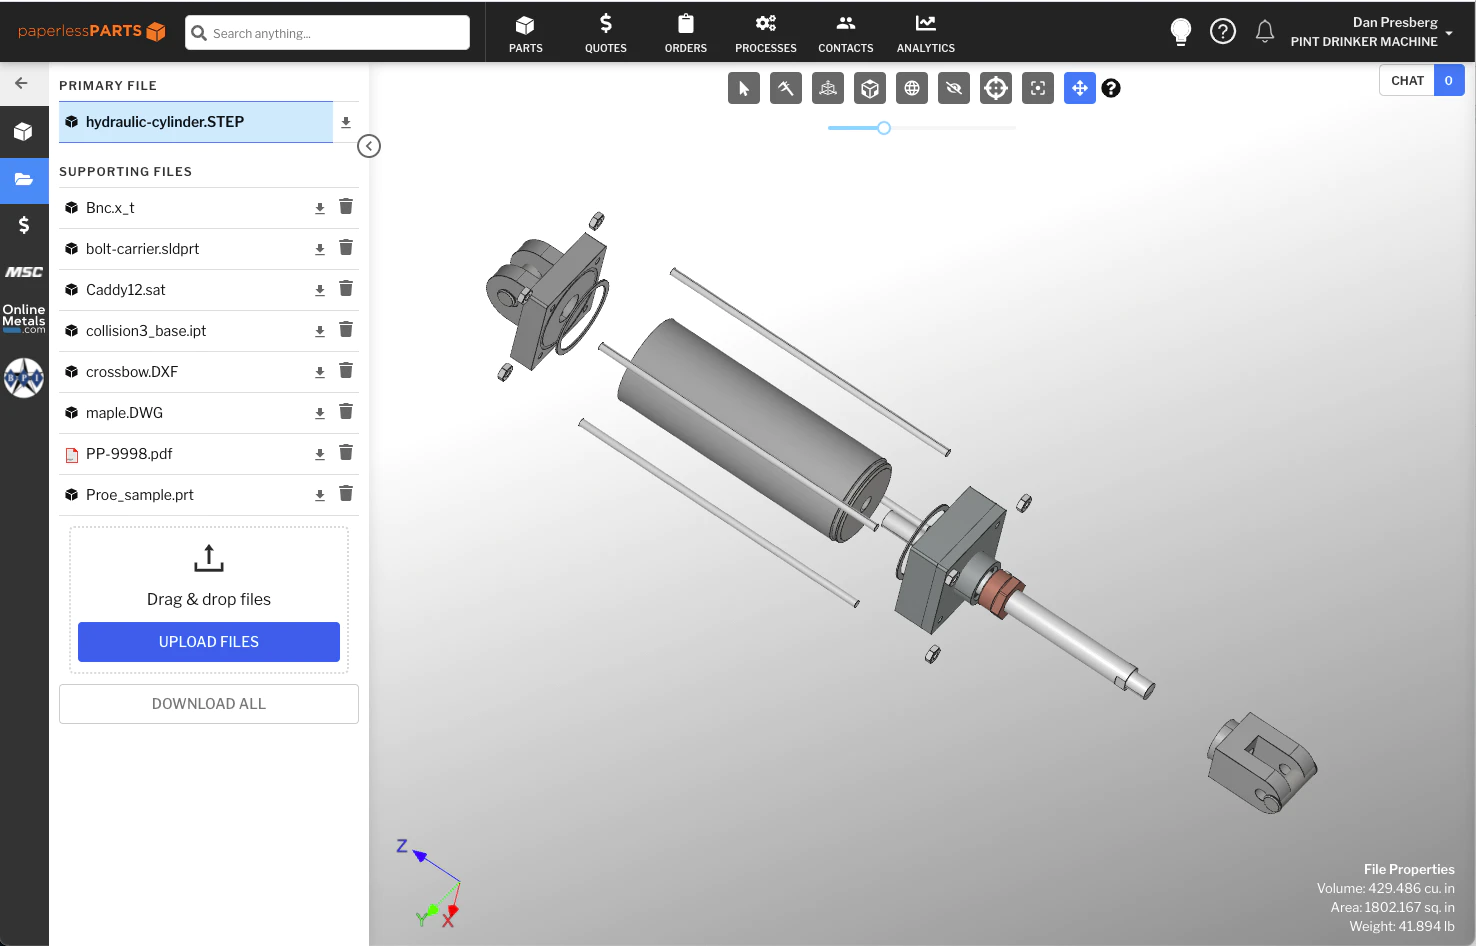Download the hydraulic-cylinder.STEP primary file
The height and width of the screenshot is (946, 1476).
tap(346, 122)
